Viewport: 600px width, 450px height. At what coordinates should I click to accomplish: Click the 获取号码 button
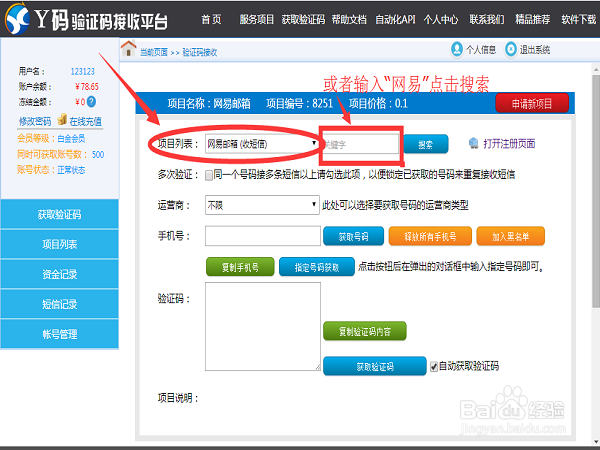click(x=353, y=236)
